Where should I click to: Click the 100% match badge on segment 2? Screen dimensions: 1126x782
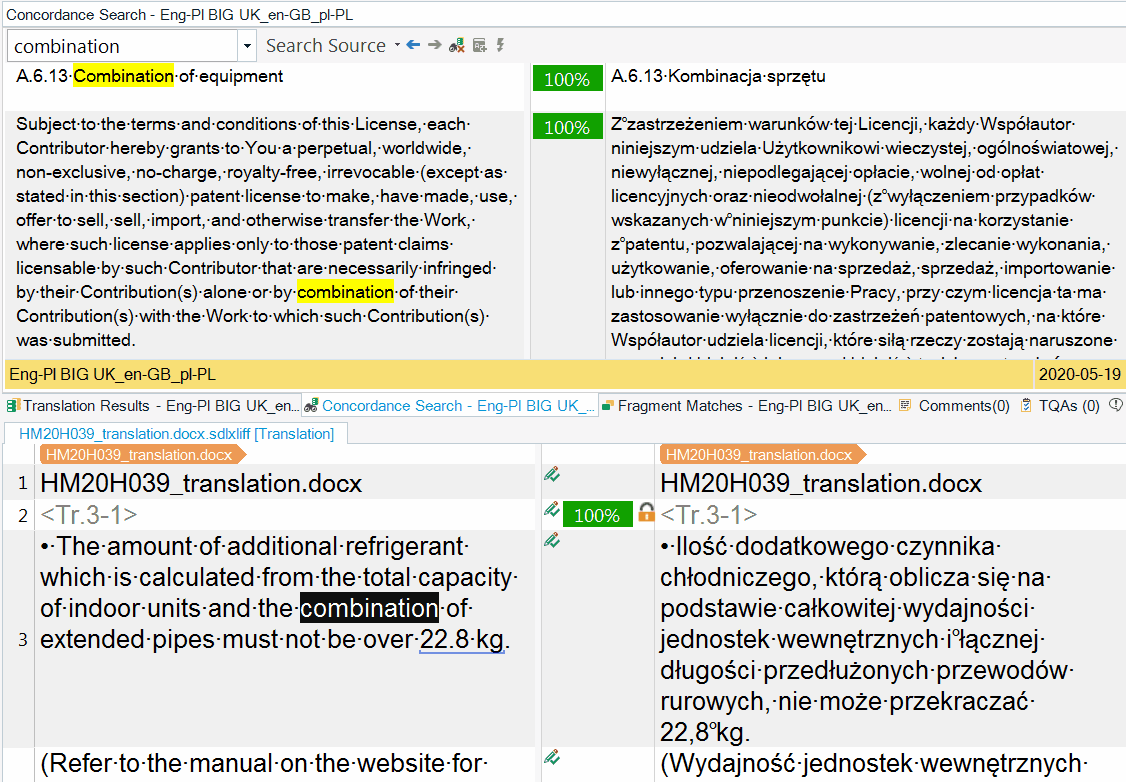pyautogui.click(x=597, y=515)
